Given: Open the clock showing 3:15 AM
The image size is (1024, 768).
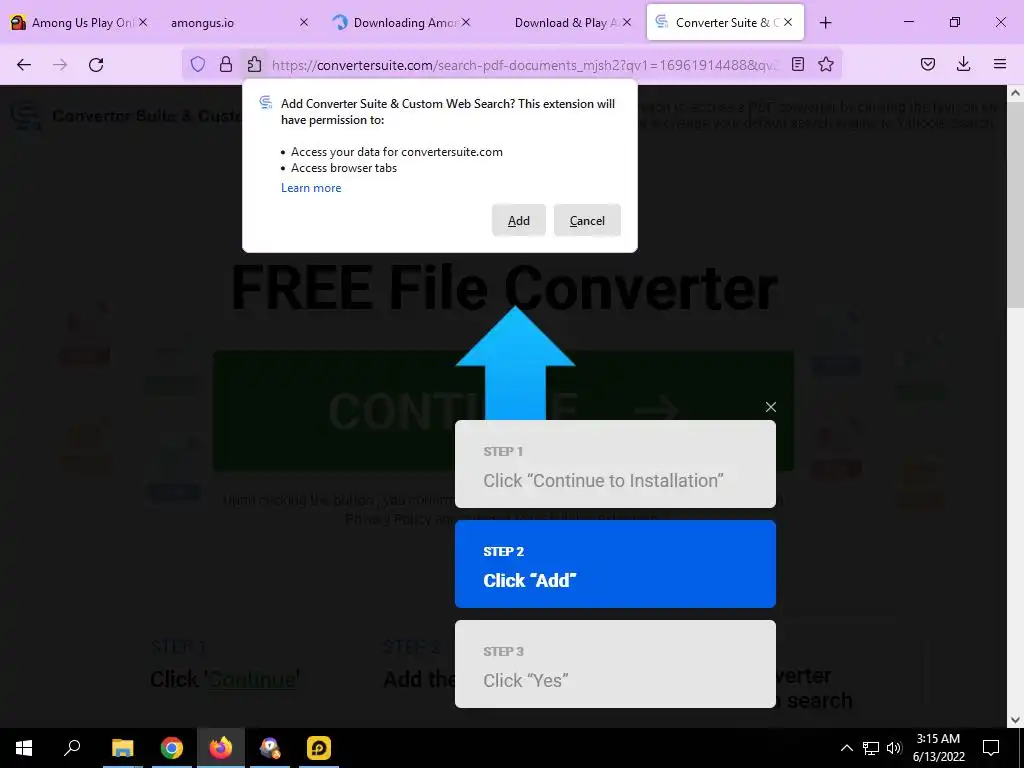Looking at the screenshot, I should tap(938, 748).
